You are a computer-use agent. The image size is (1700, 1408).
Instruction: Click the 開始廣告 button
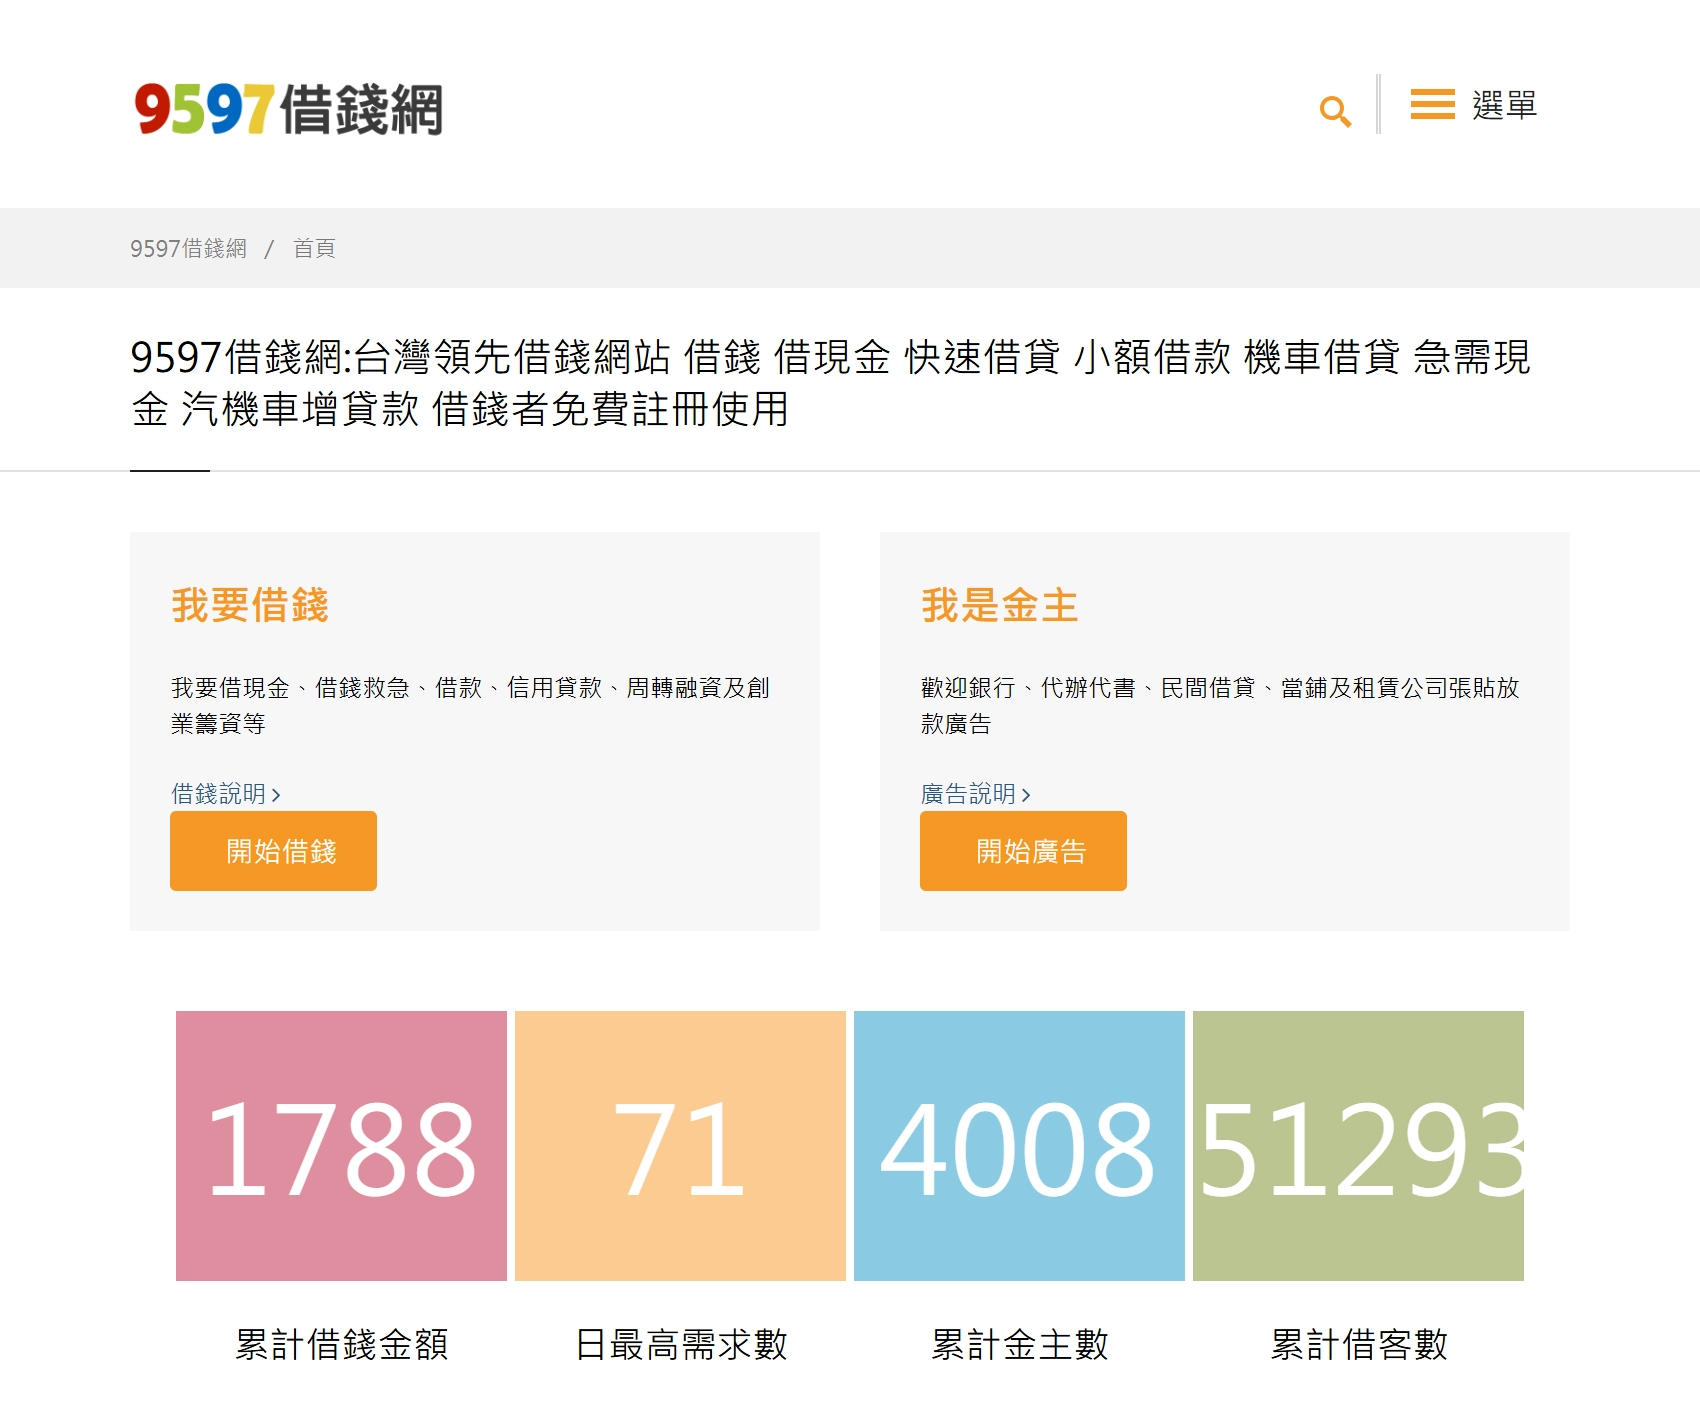tap(1023, 851)
